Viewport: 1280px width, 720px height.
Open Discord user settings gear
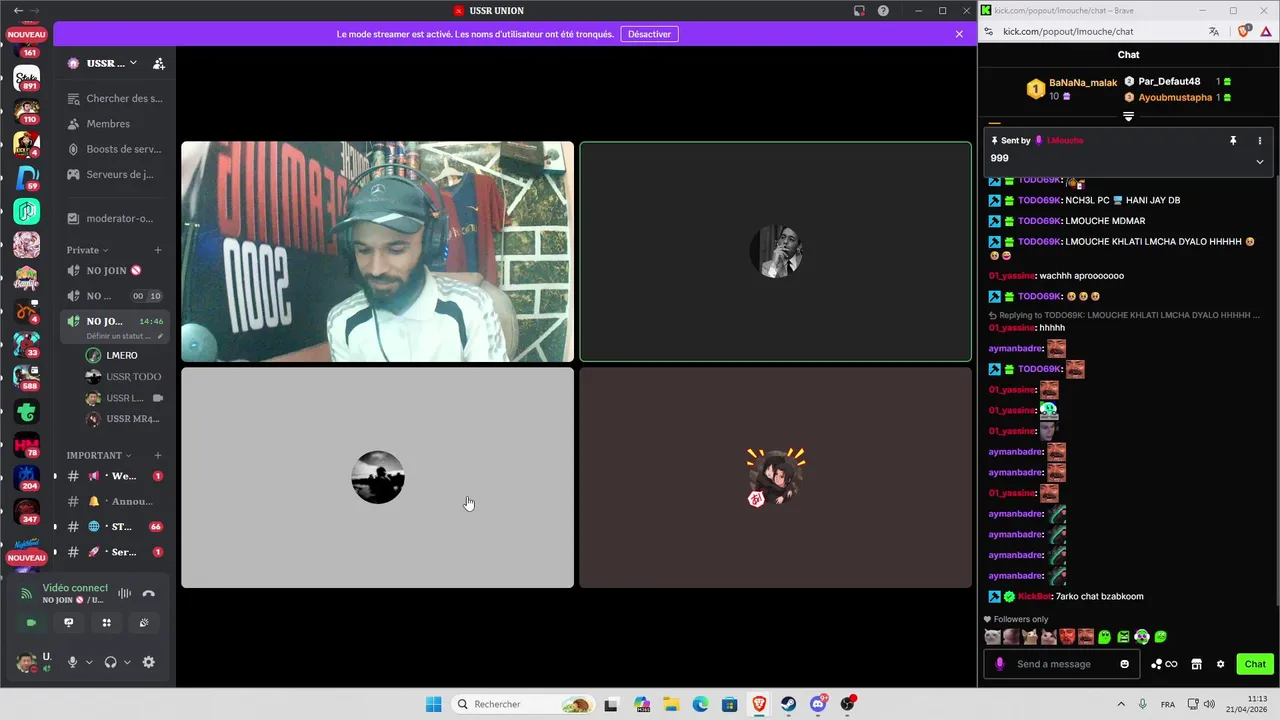[x=149, y=662]
